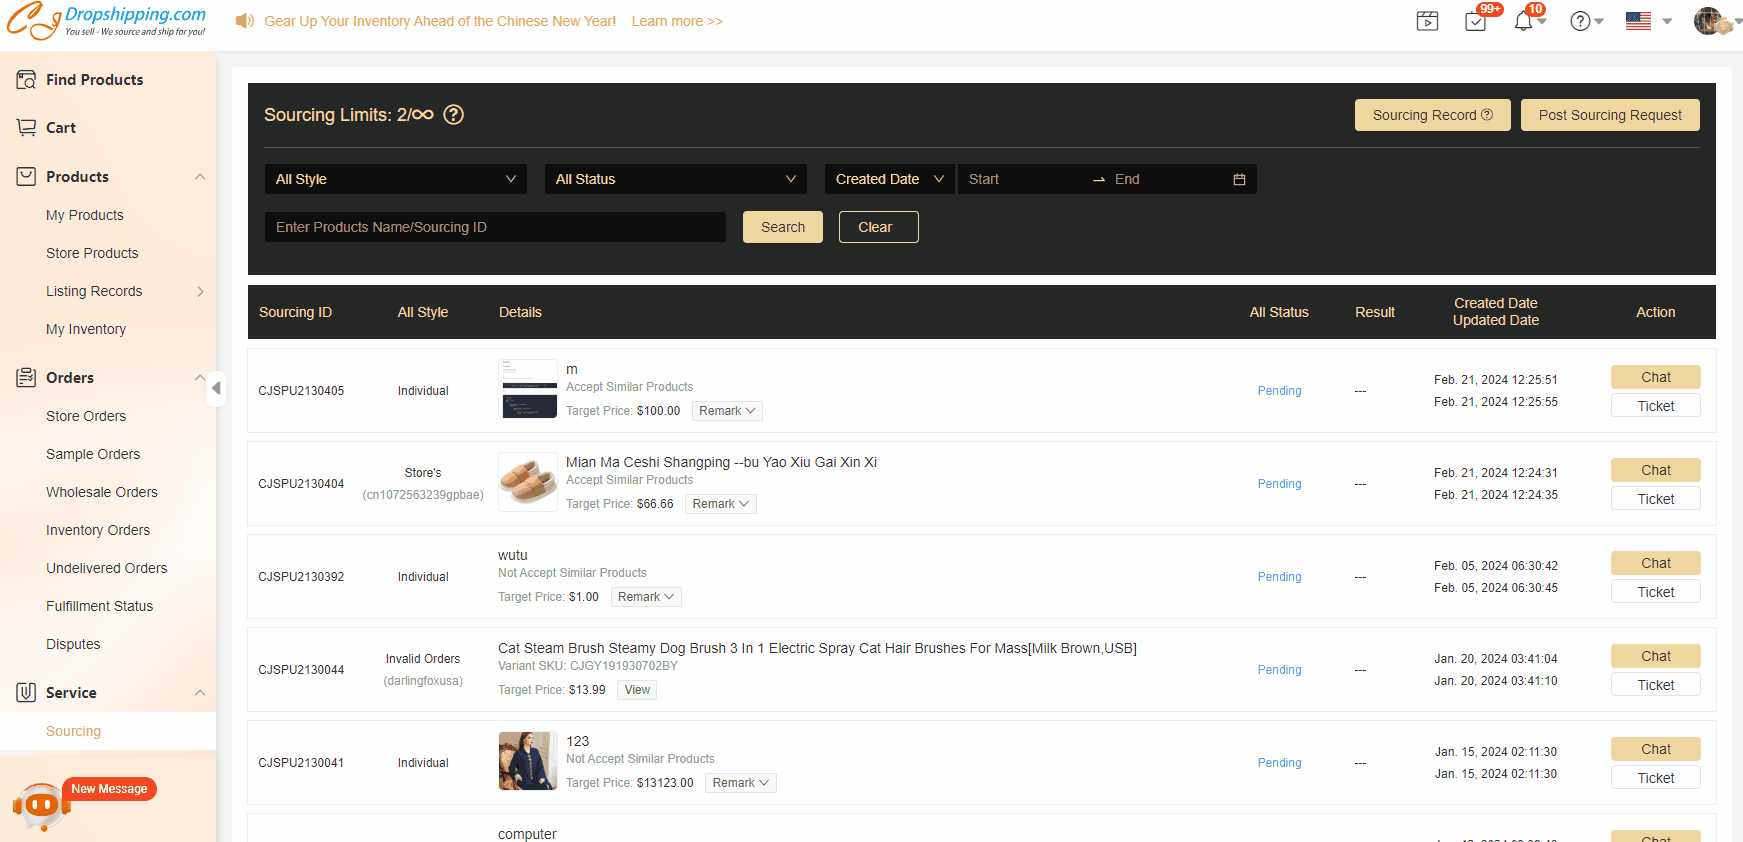This screenshot has width=1743, height=842.
Task: Open the calendar icon in date range
Action: (x=1239, y=179)
